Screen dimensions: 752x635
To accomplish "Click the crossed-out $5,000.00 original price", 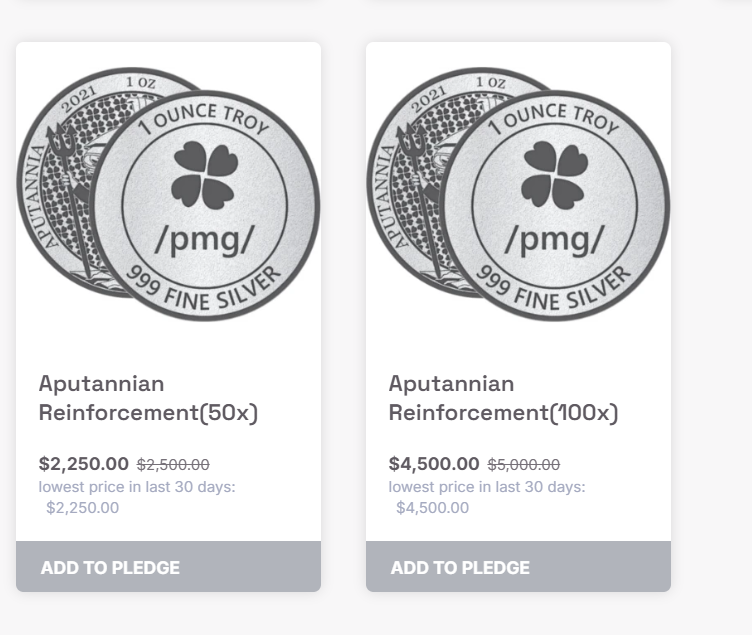I will click(524, 465).
